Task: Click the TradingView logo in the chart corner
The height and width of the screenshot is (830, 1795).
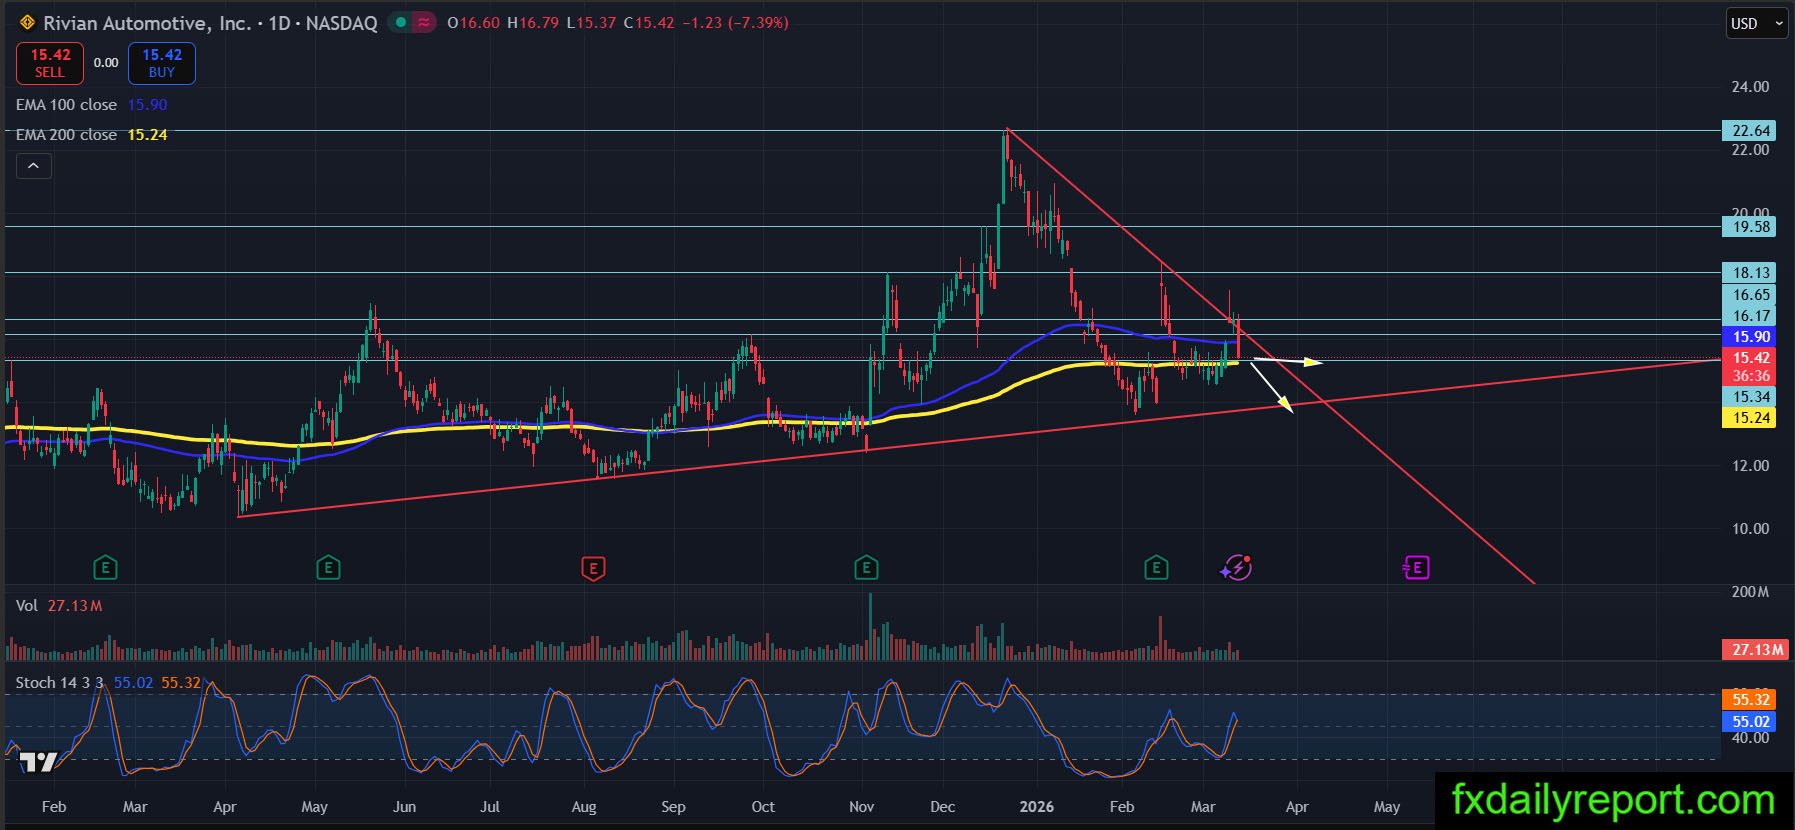Action: click(x=39, y=763)
